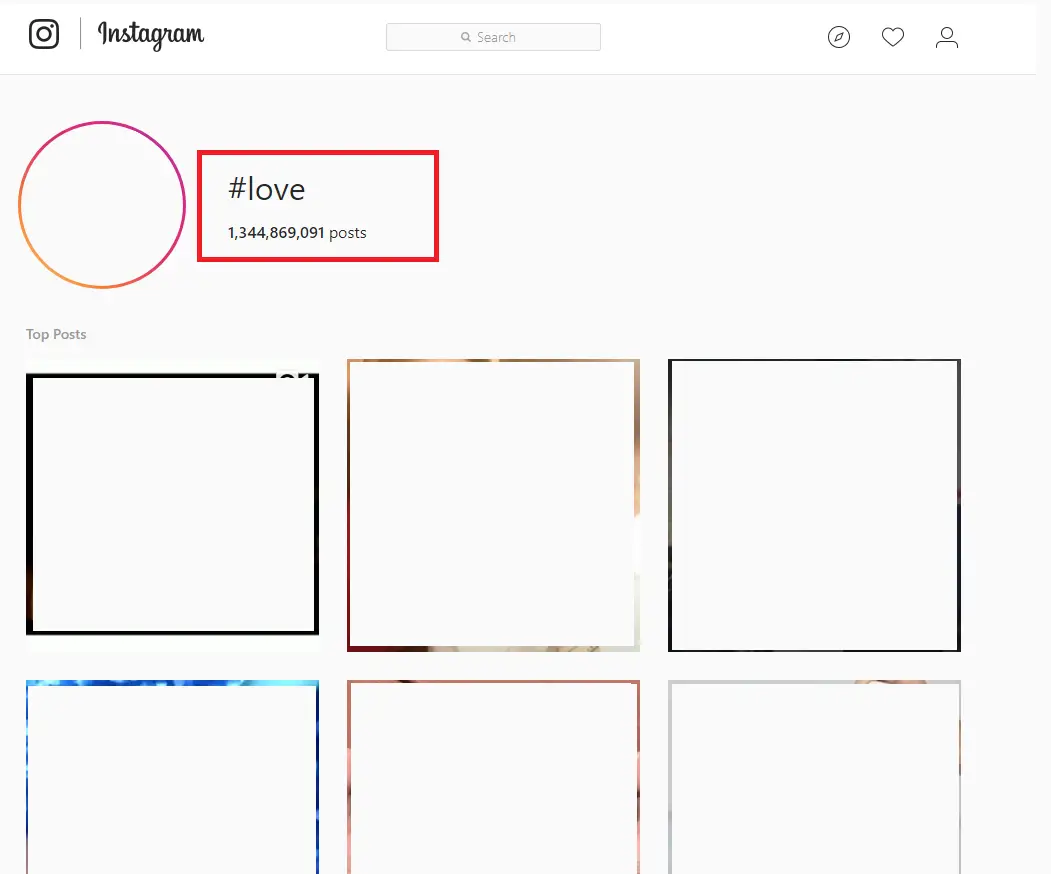
Task: Open the top post with light gray border
Action: coord(814,777)
